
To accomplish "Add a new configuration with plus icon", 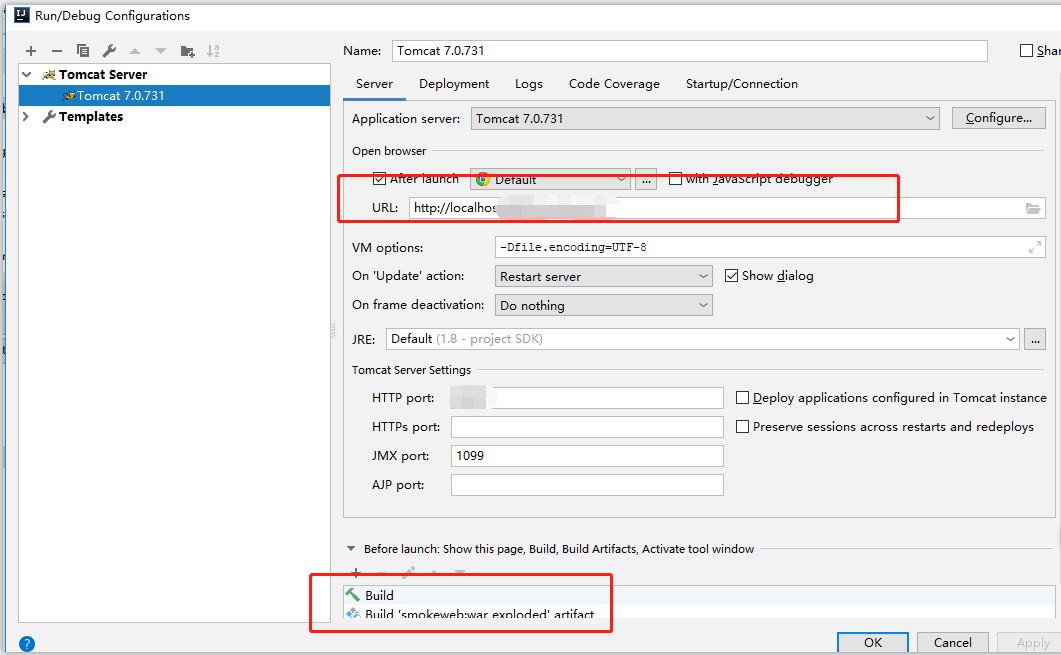I will (30, 51).
